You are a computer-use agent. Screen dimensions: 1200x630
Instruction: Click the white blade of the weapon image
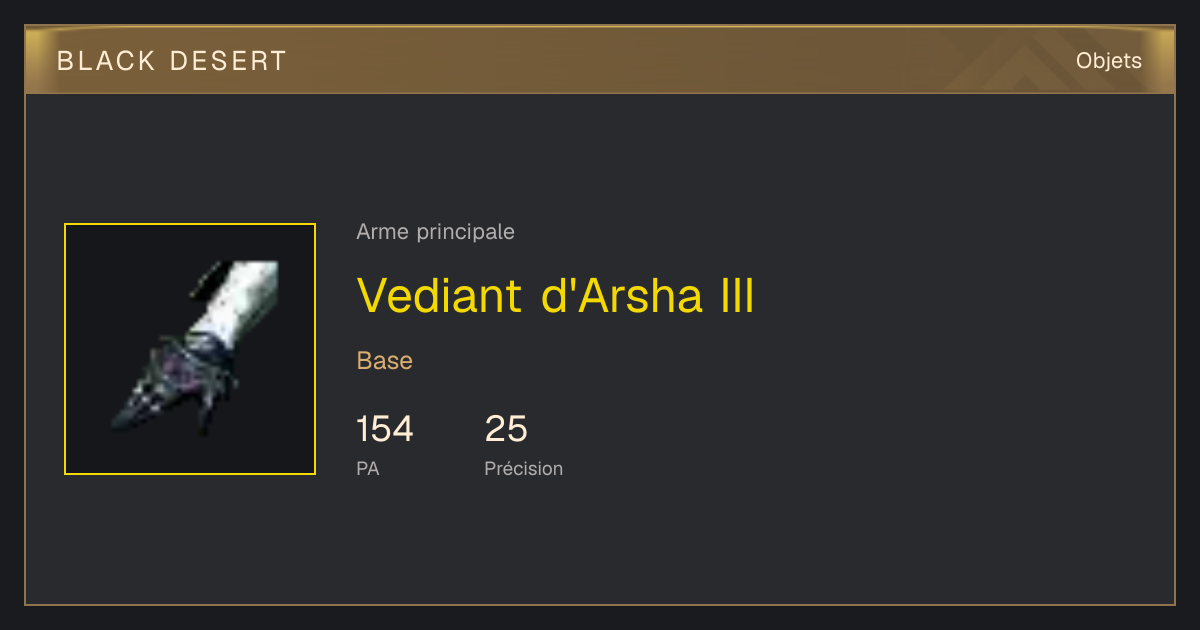point(240,300)
